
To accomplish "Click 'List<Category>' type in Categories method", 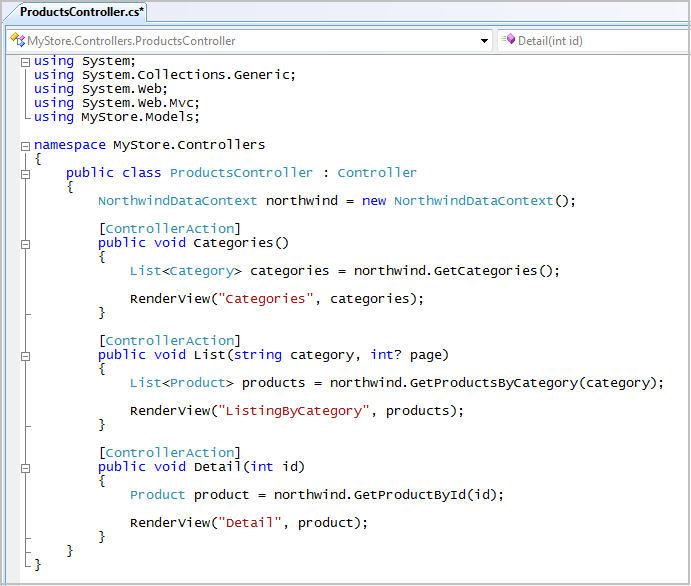I will (186, 271).
